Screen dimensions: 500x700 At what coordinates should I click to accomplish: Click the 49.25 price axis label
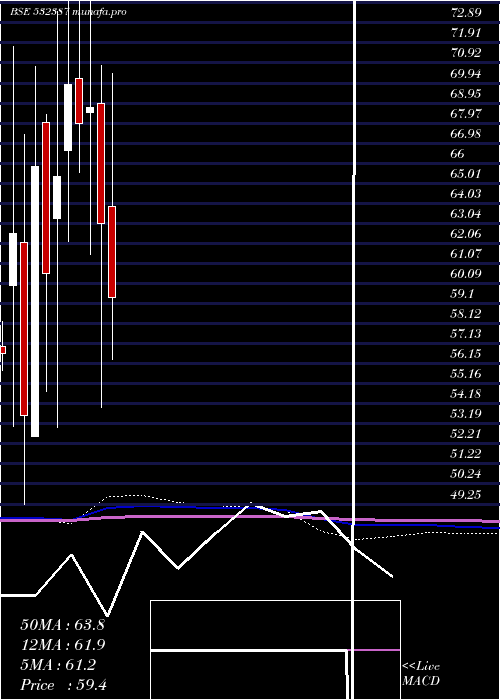[467, 494]
